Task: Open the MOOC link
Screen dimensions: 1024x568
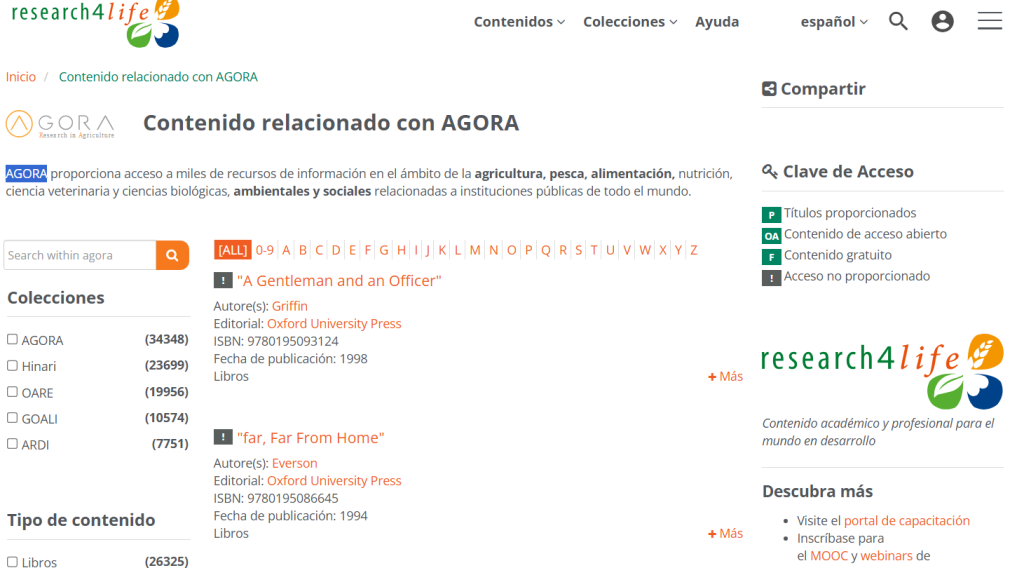Action: click(x=829, y=556)
